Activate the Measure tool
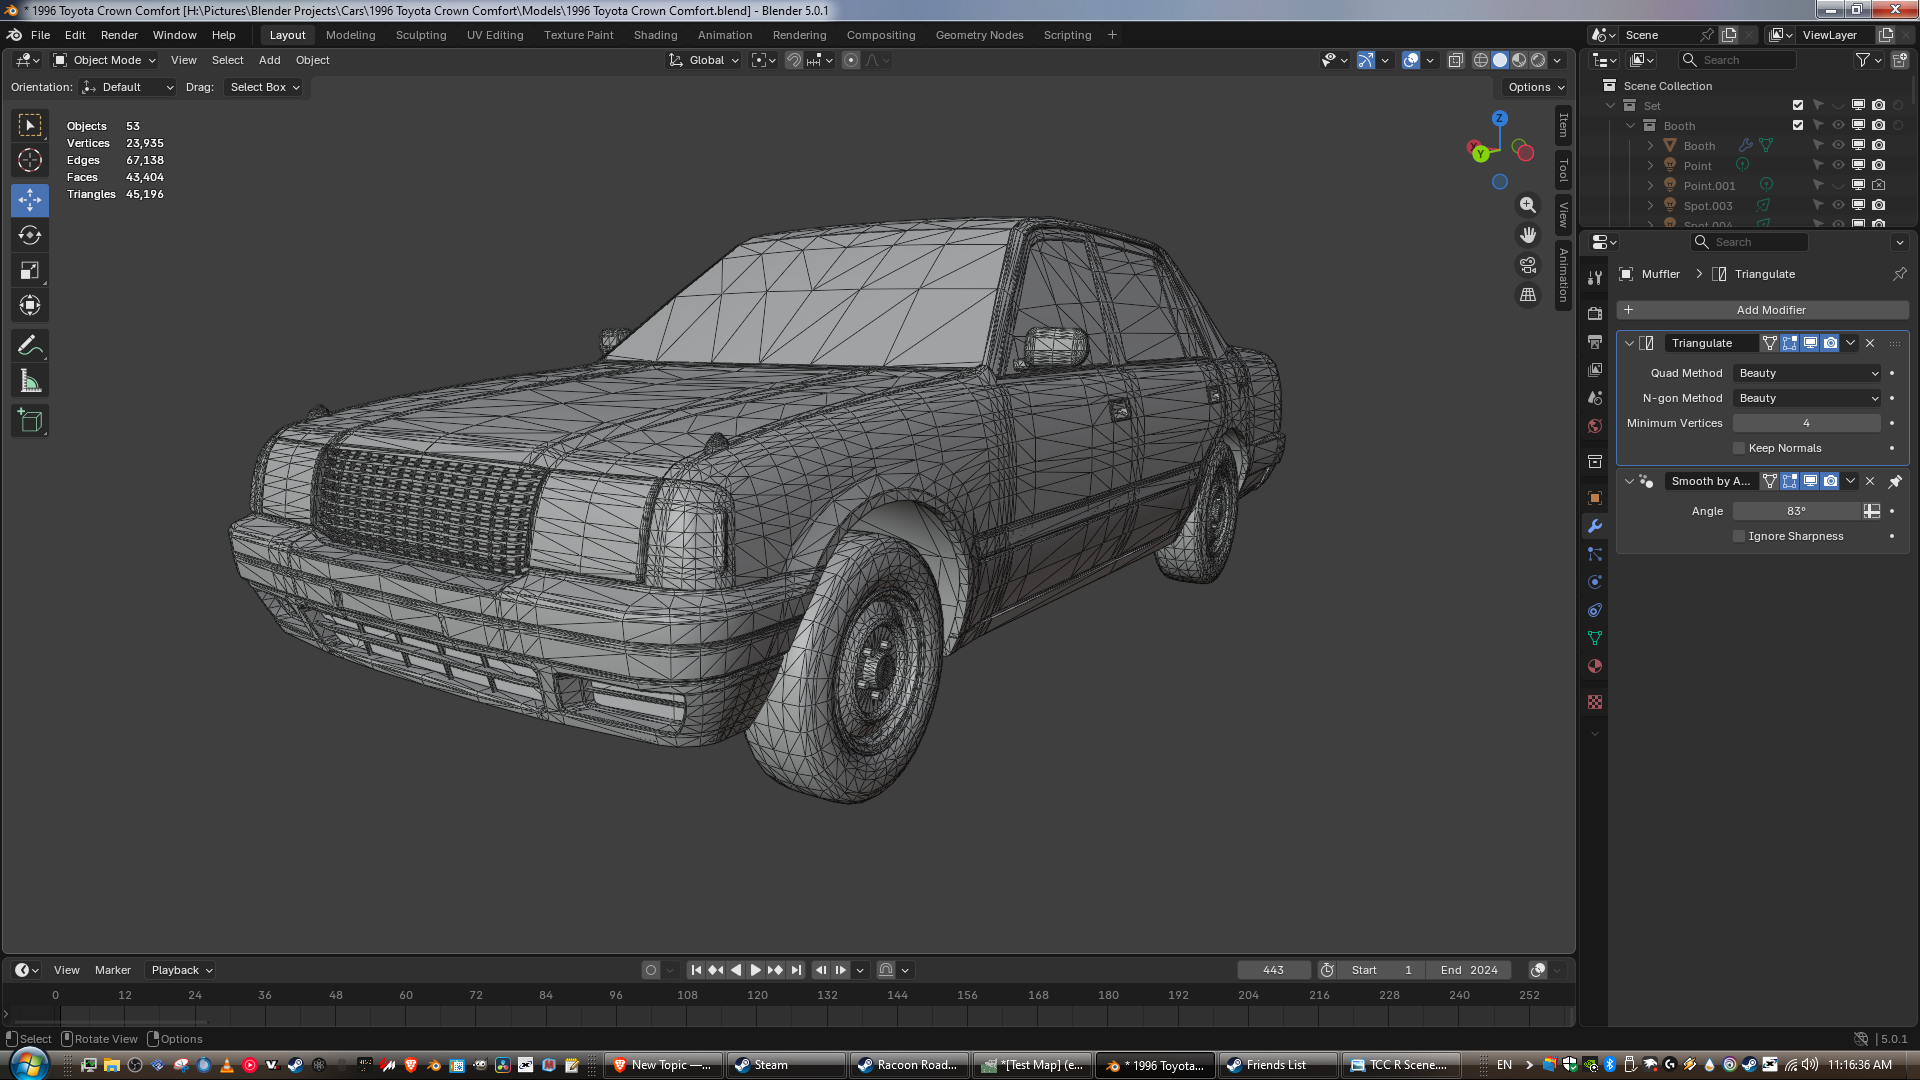 tap(30, 381)
